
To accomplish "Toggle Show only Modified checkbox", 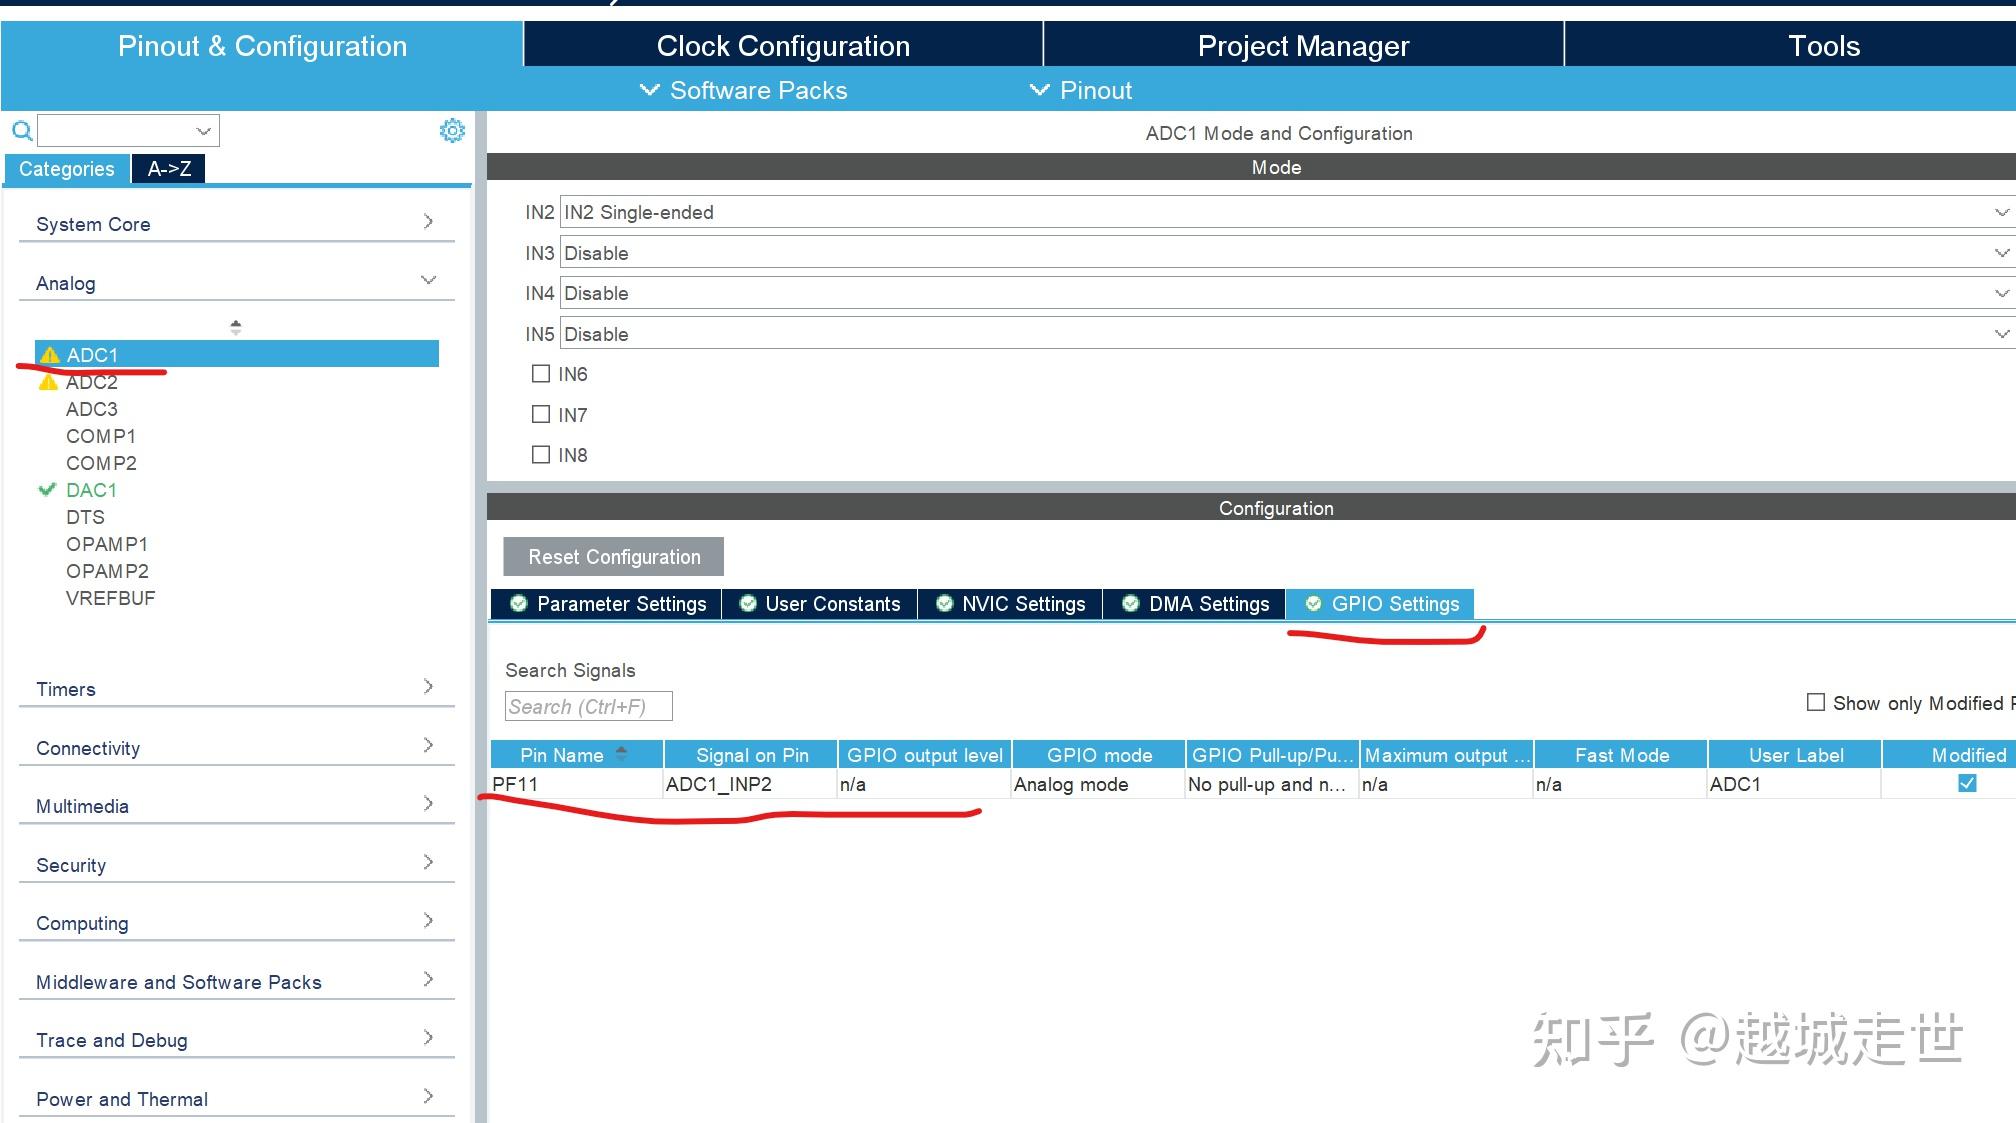I will (1816, 703).
